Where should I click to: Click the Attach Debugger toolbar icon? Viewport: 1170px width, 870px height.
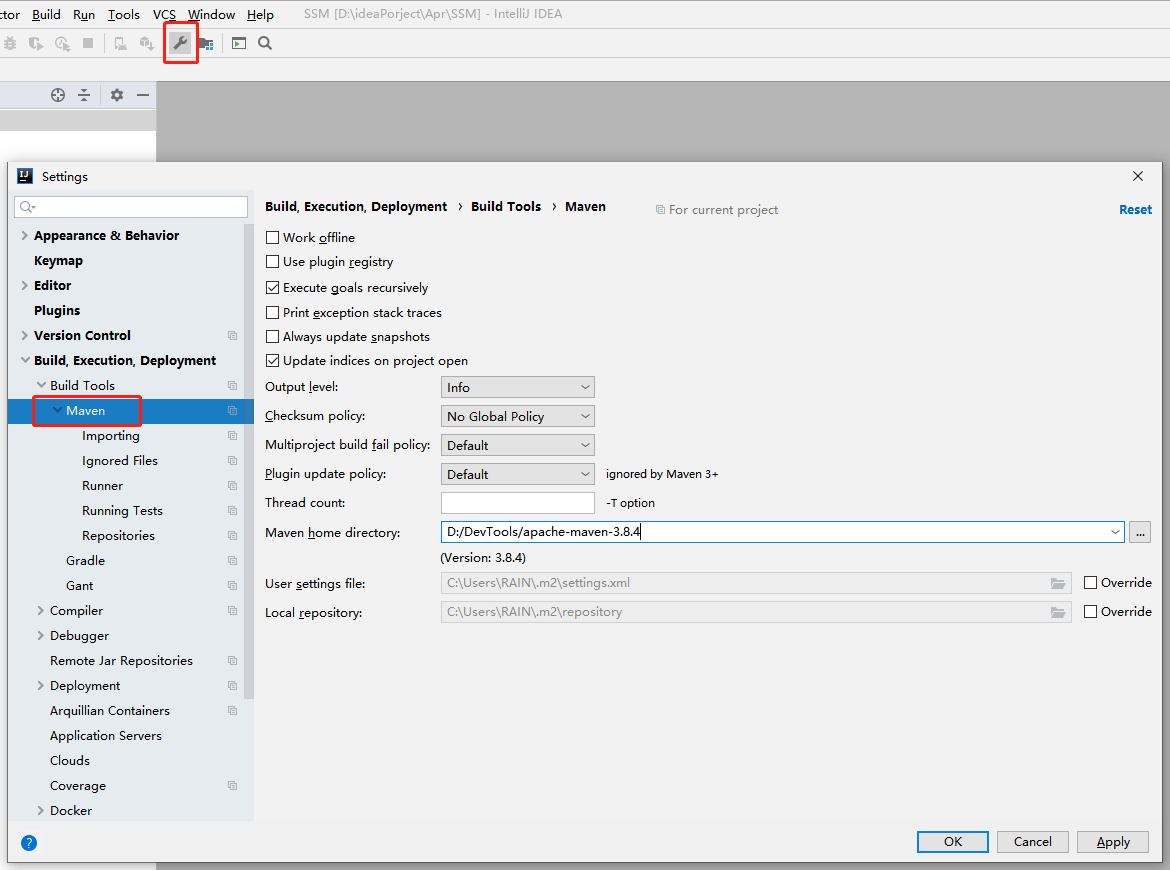pos(120,43)
